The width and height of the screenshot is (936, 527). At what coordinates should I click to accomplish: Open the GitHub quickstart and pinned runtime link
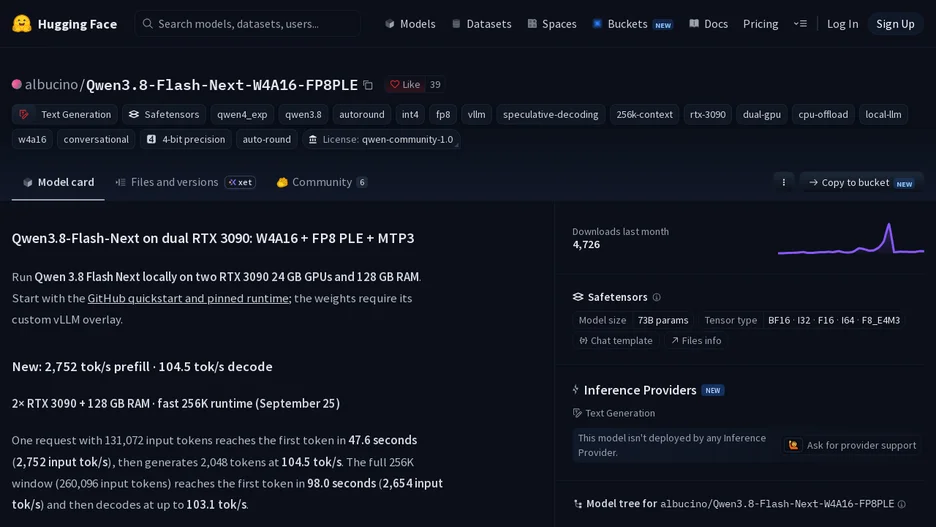[188, 298]
